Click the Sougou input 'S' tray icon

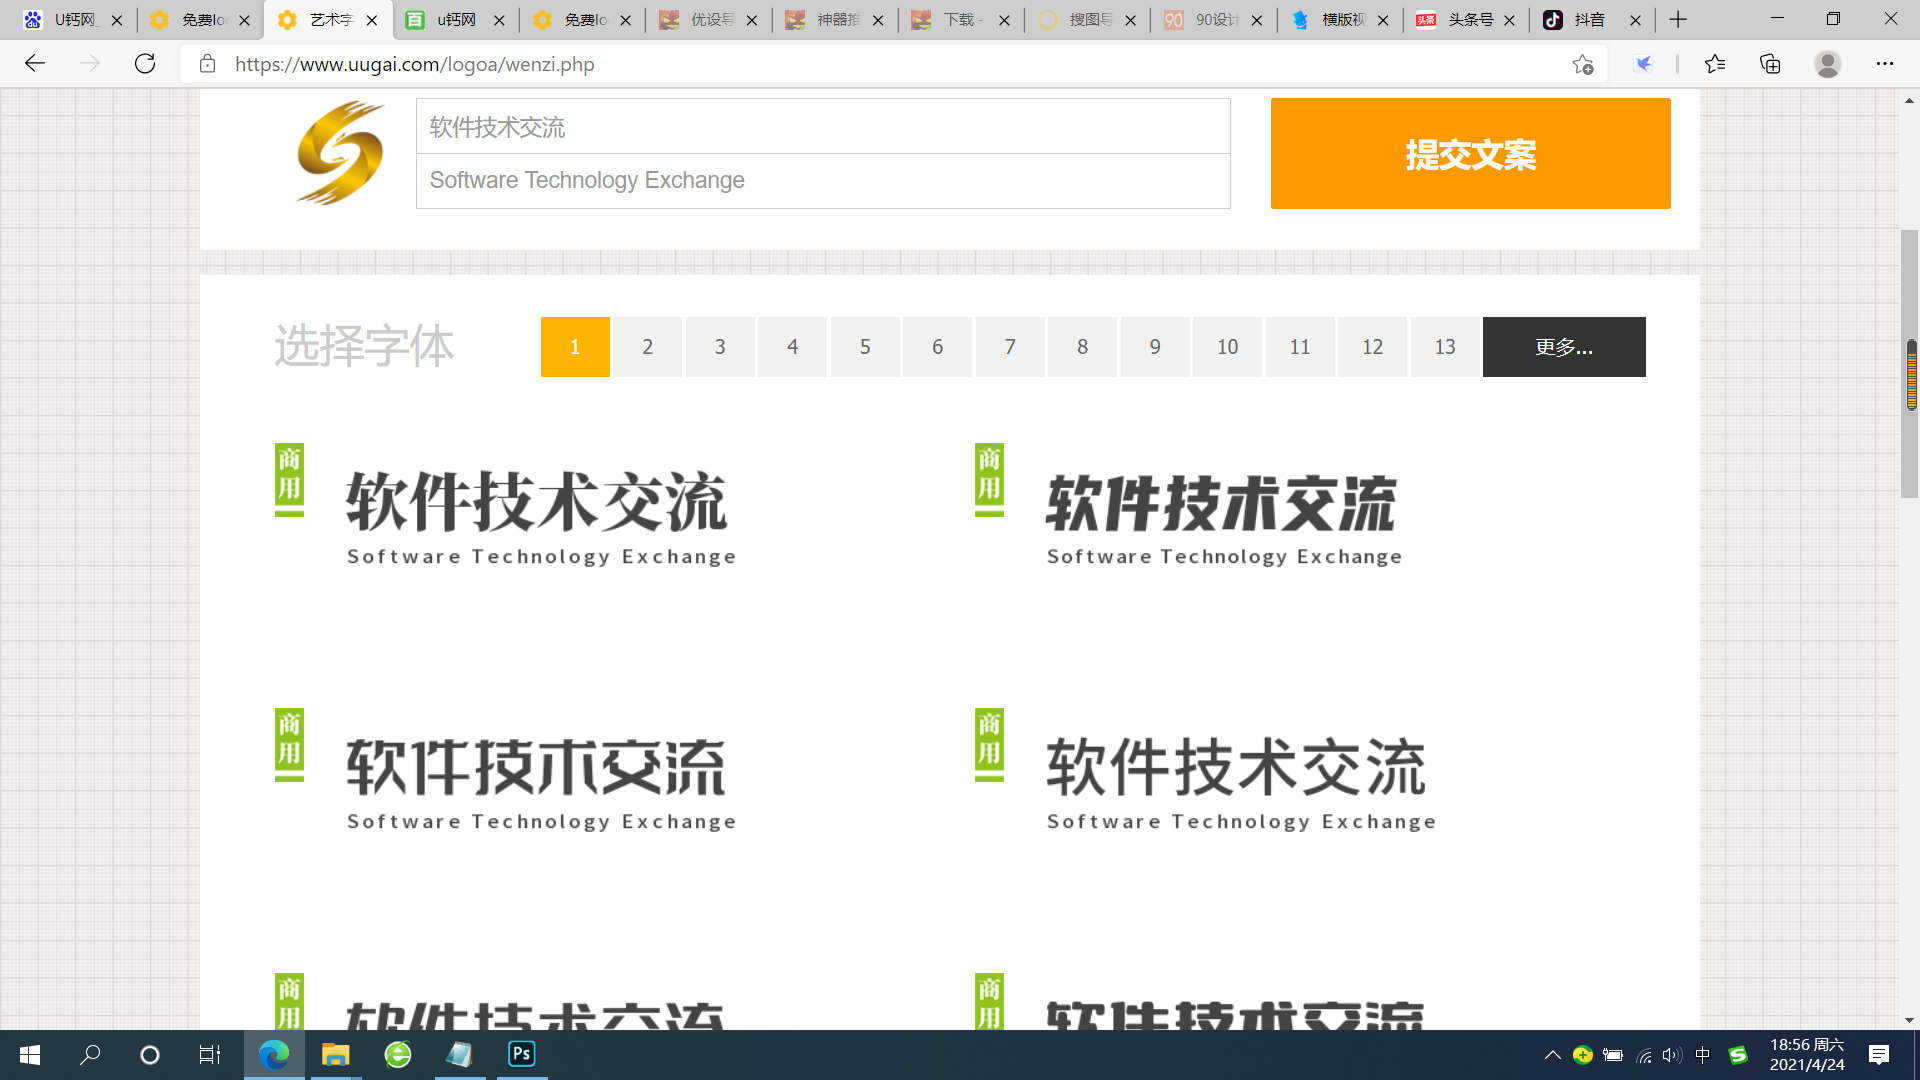[1737, 1054]
